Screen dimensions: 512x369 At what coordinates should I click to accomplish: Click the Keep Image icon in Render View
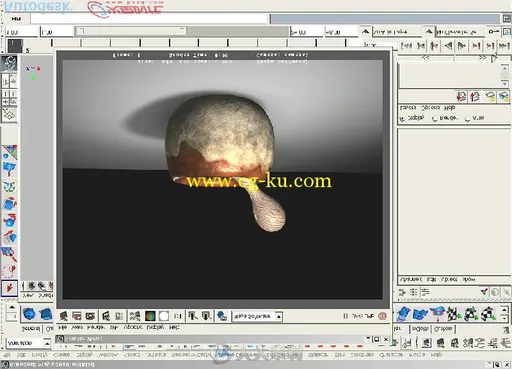(x=193, y=316)
